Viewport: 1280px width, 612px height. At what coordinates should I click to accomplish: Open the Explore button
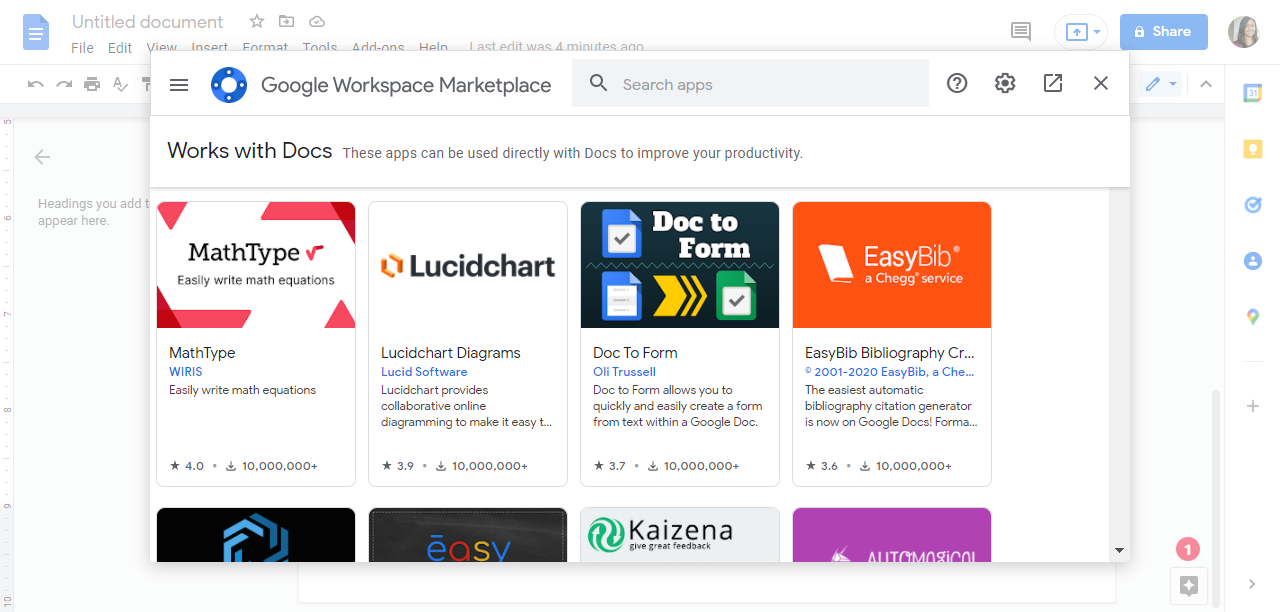[1189, 586]
